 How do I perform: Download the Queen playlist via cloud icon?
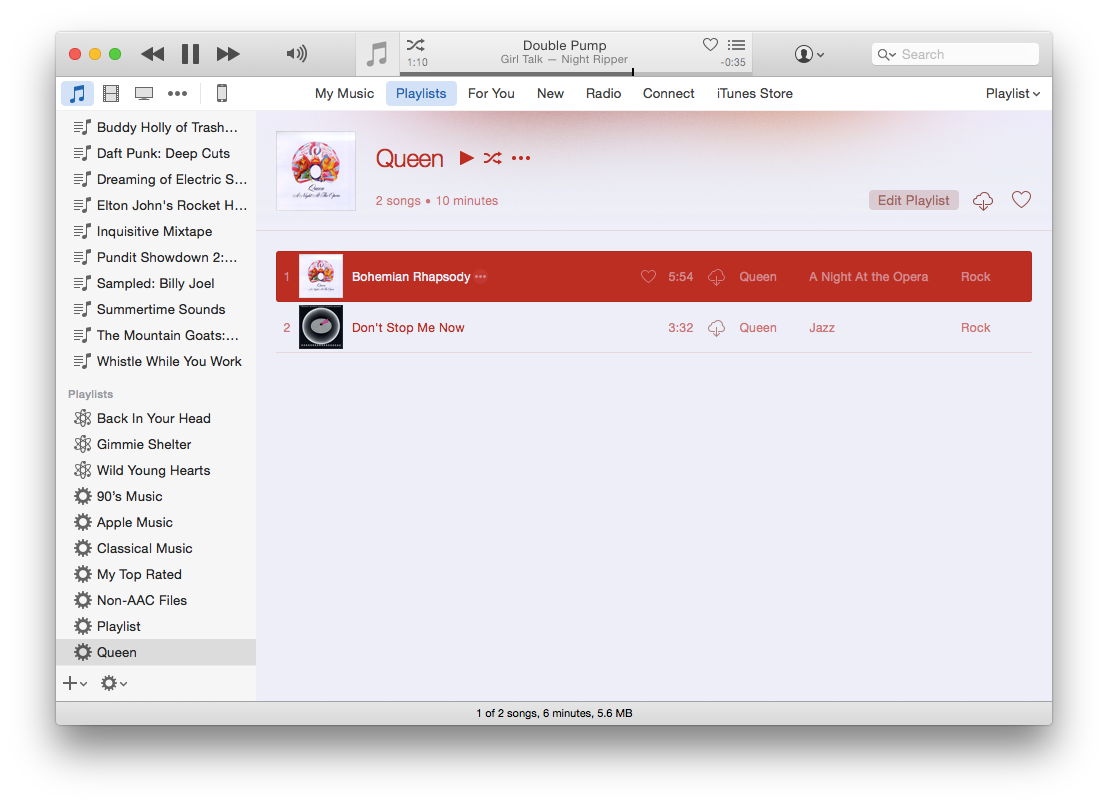pos(983,201)
